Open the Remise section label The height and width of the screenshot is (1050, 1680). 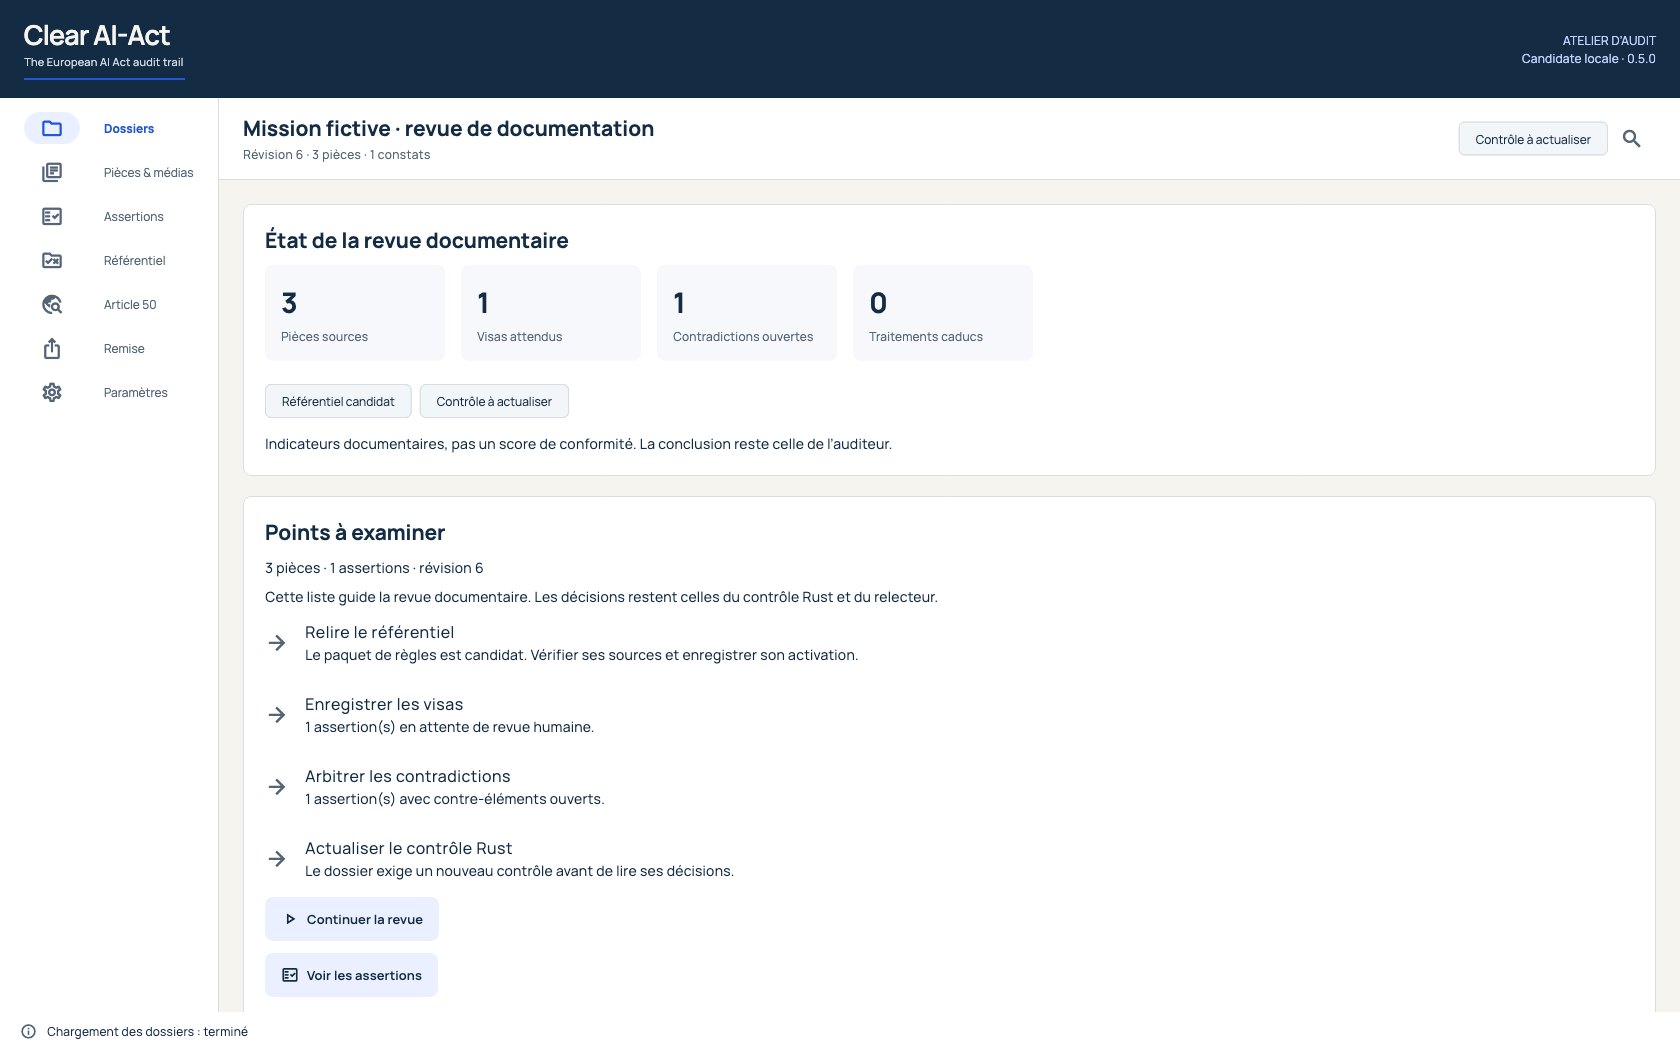(x=124, y=348)
